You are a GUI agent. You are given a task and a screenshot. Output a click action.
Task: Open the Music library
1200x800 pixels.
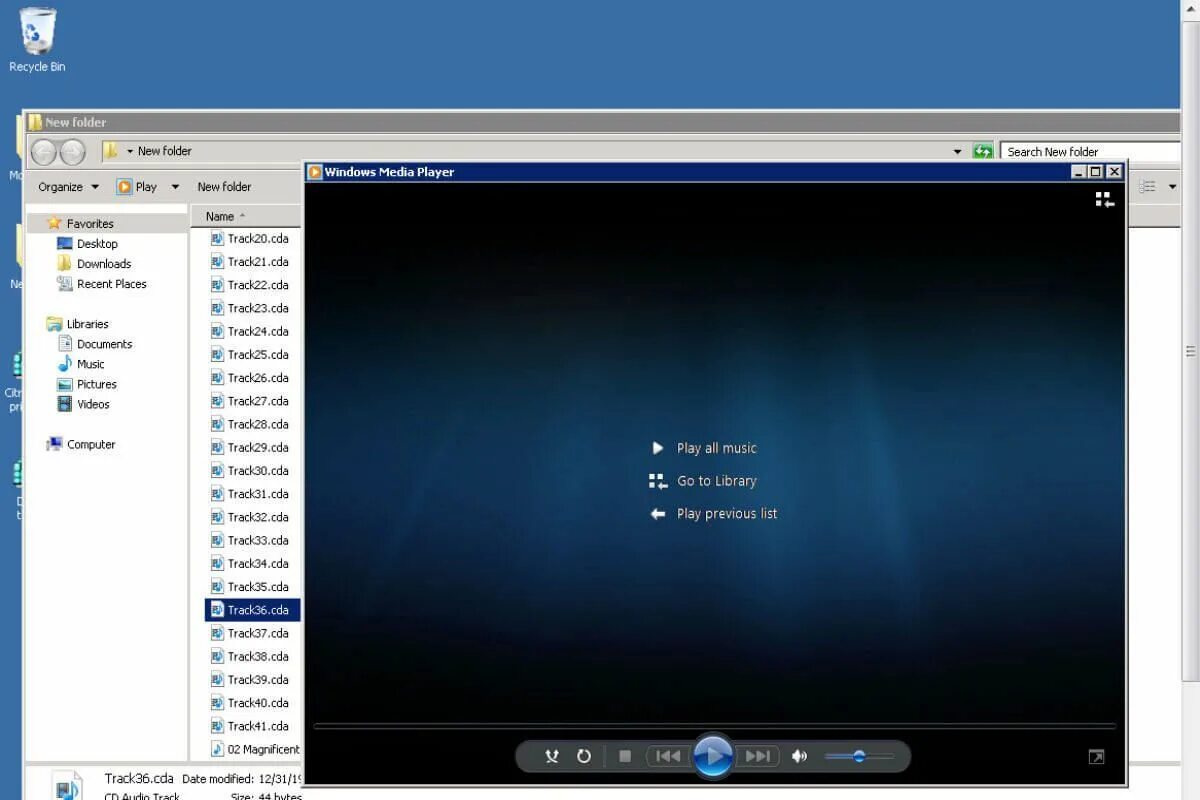click(x=80, y=364)
